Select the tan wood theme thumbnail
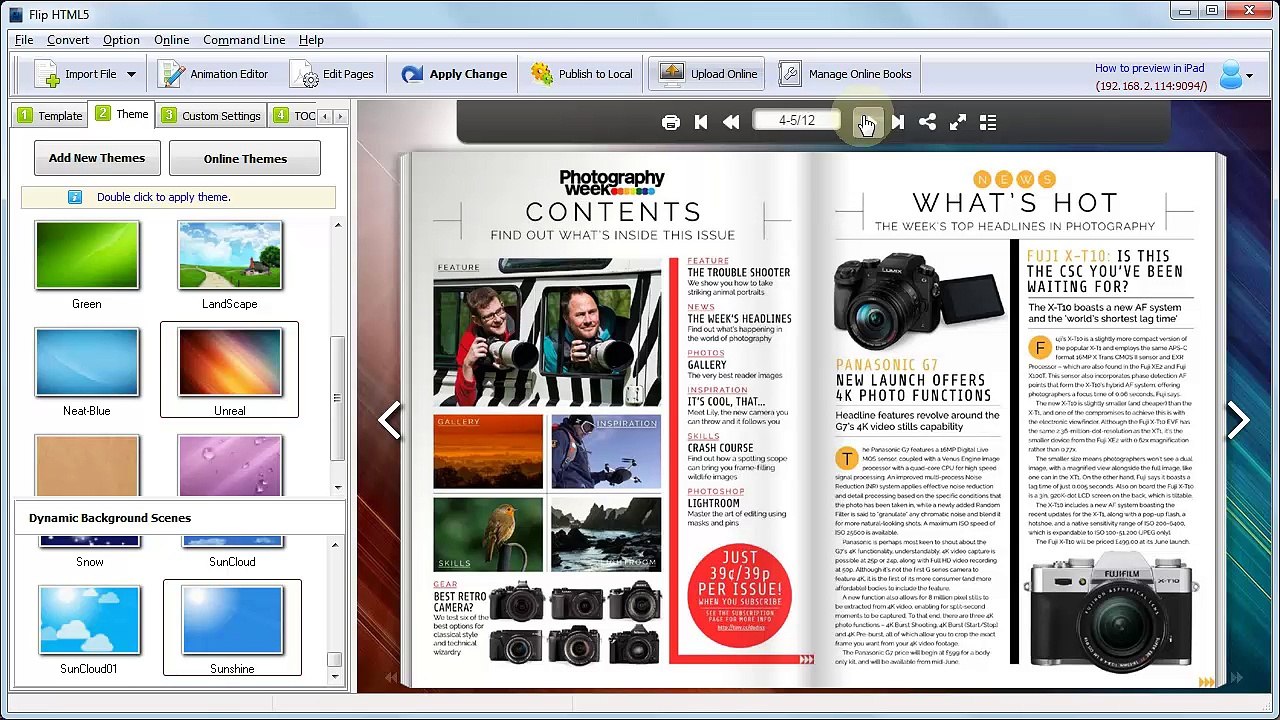 pos(87,465)
